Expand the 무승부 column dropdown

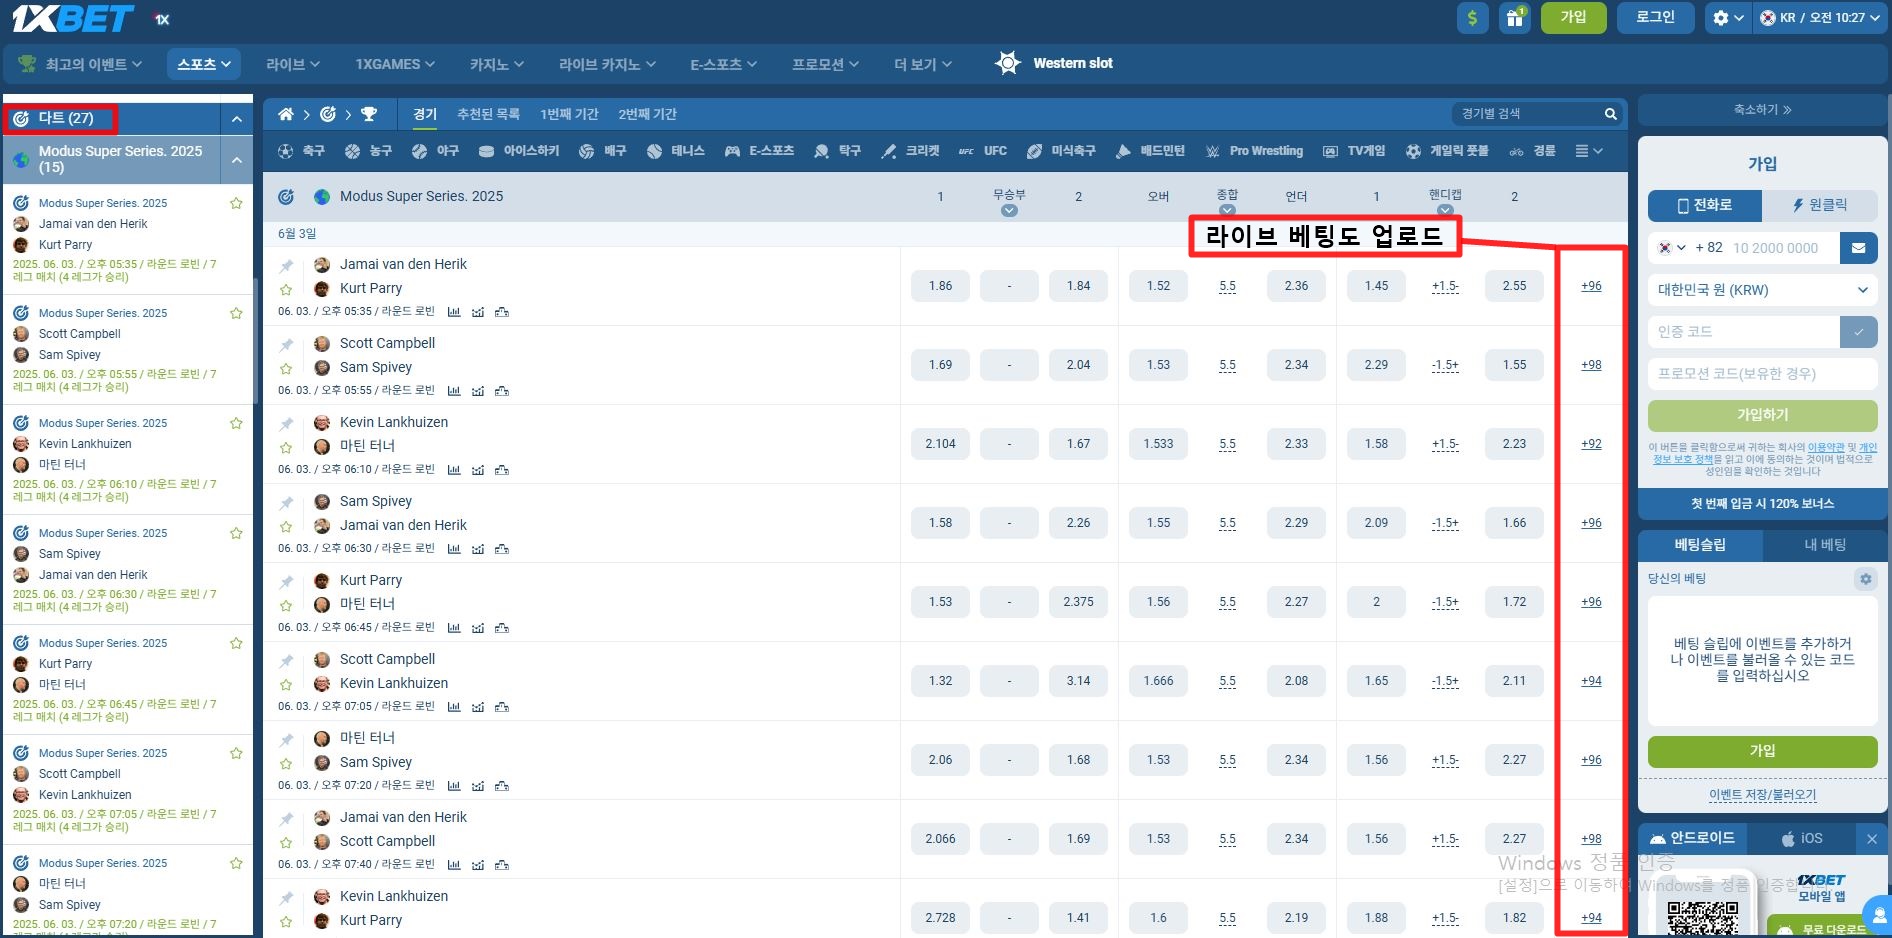[1009, 211]
